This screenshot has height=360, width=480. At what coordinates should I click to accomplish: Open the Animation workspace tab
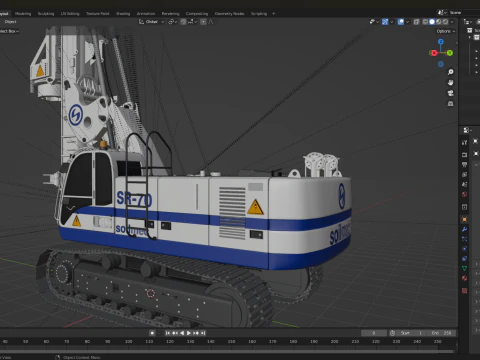coord(146,14)
